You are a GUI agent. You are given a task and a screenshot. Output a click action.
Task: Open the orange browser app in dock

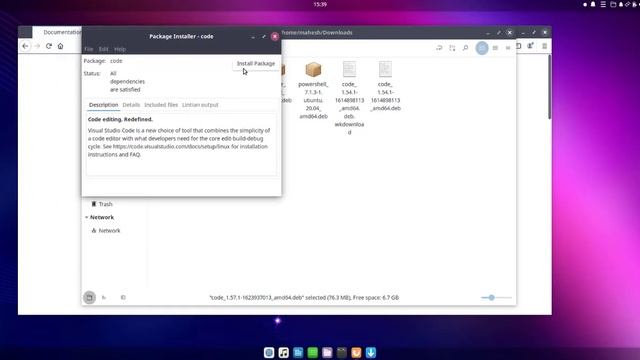(356, 352)
